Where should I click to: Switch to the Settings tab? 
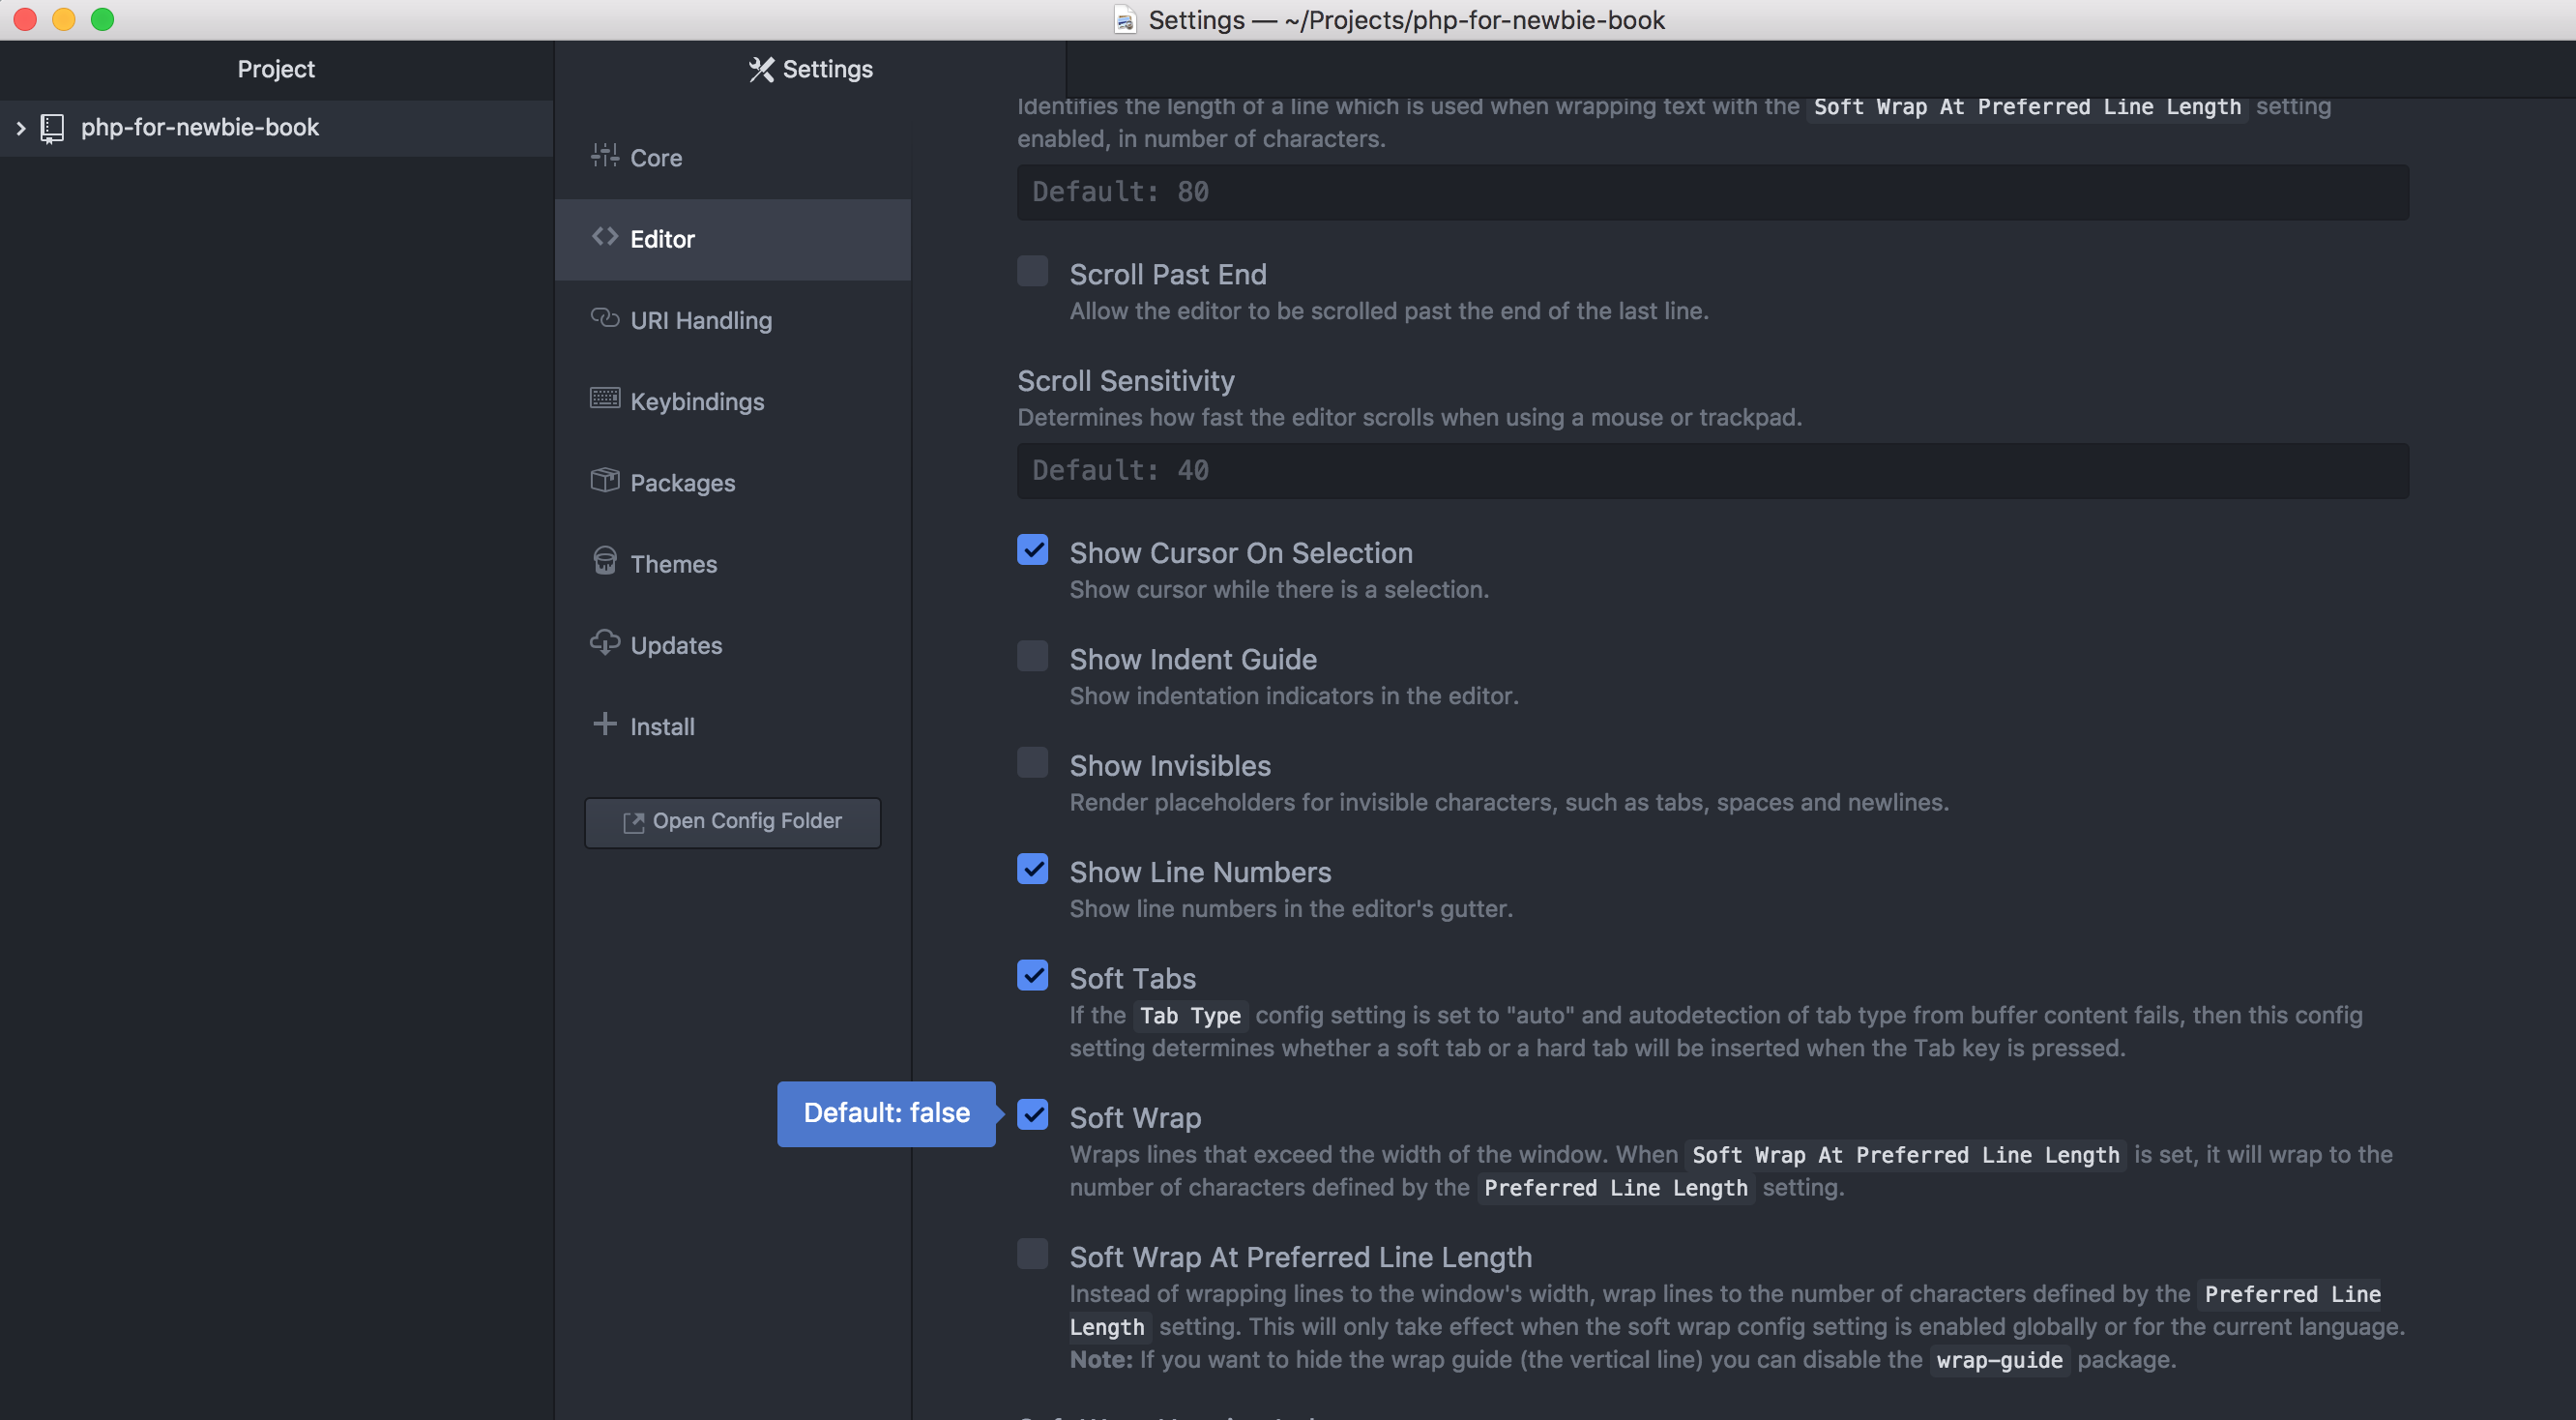coord(810,69)
